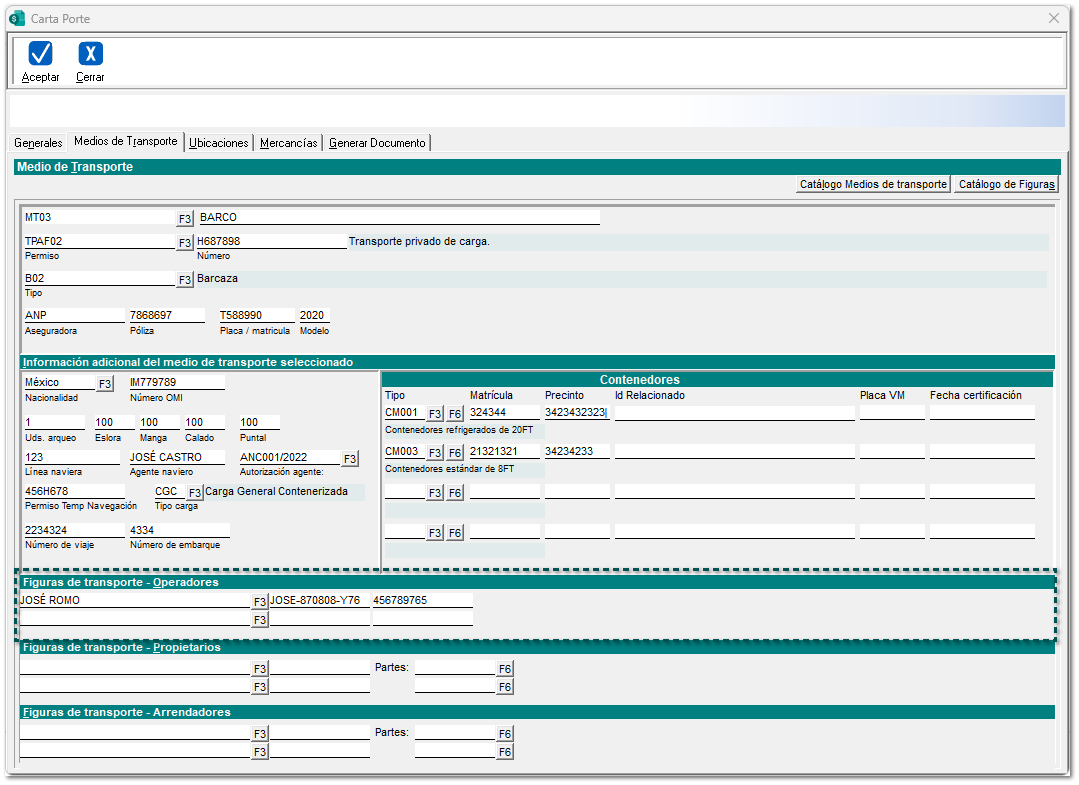
Task: Switch to the Generales tab
Action: pos(38,143)
